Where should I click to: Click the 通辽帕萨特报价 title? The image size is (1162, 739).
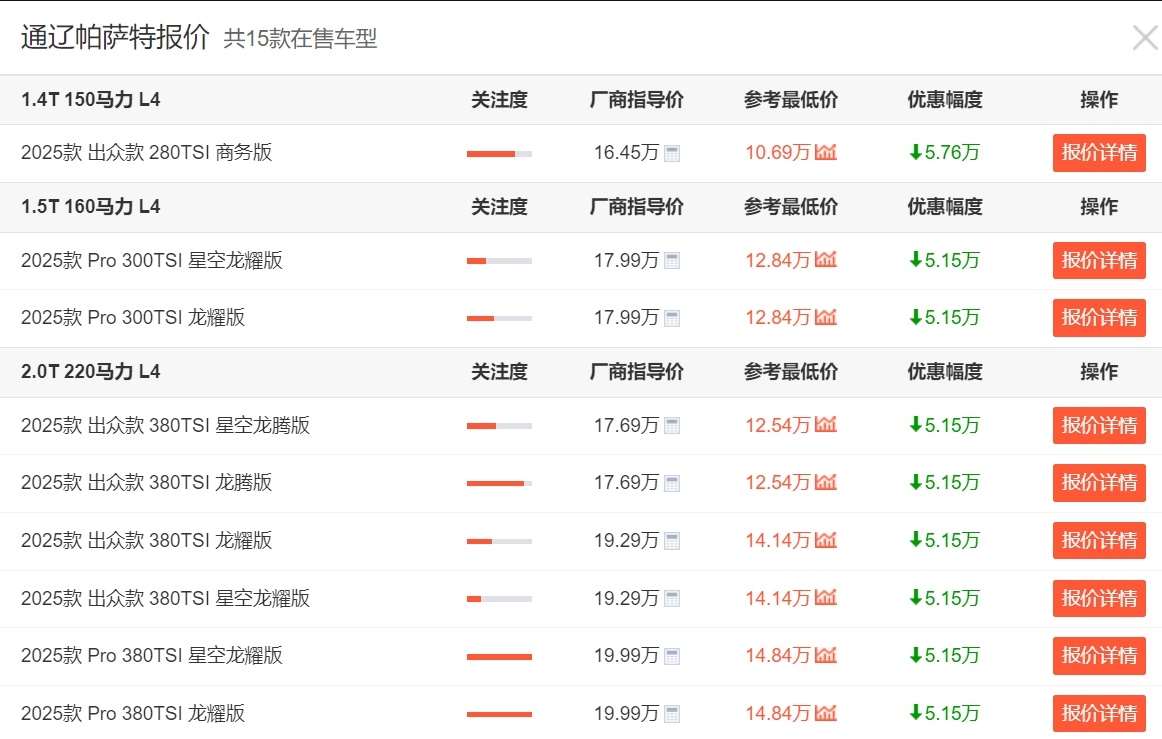point(115,37)
